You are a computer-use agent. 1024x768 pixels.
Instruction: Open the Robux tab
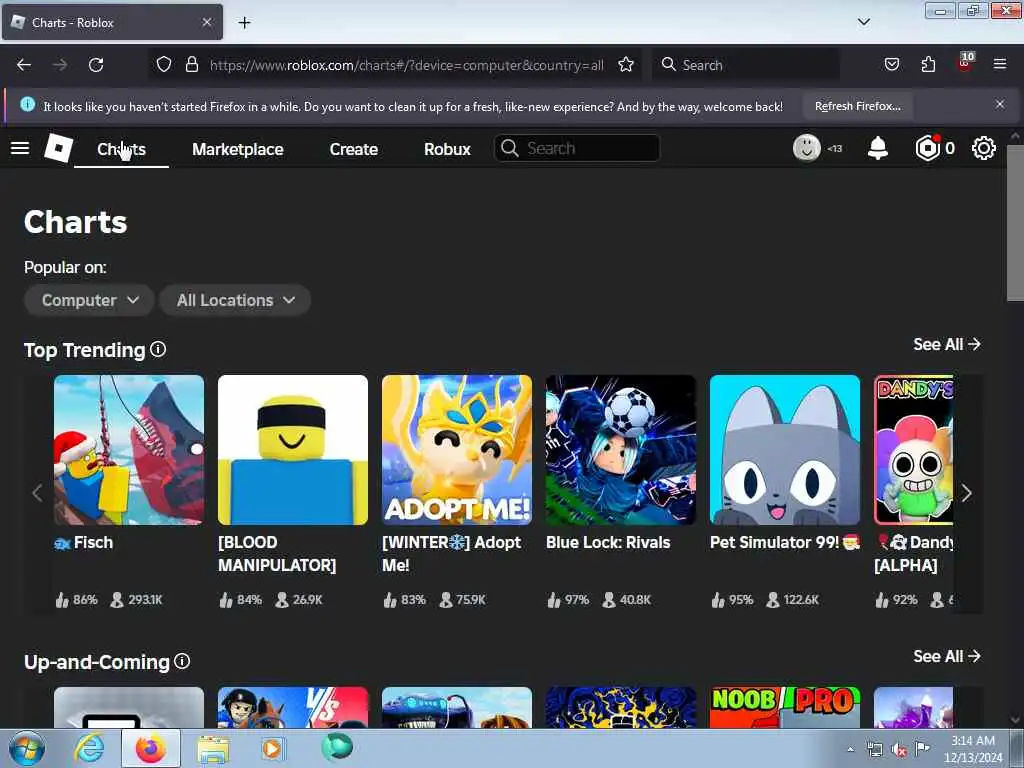[447, 149]
